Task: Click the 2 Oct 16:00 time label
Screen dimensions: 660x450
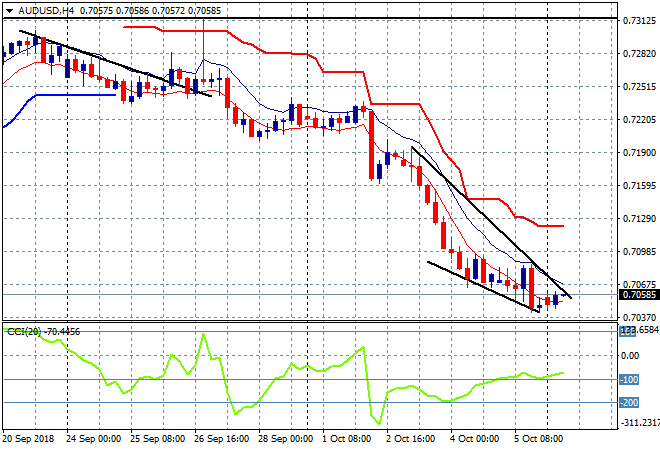Action: 410,439
